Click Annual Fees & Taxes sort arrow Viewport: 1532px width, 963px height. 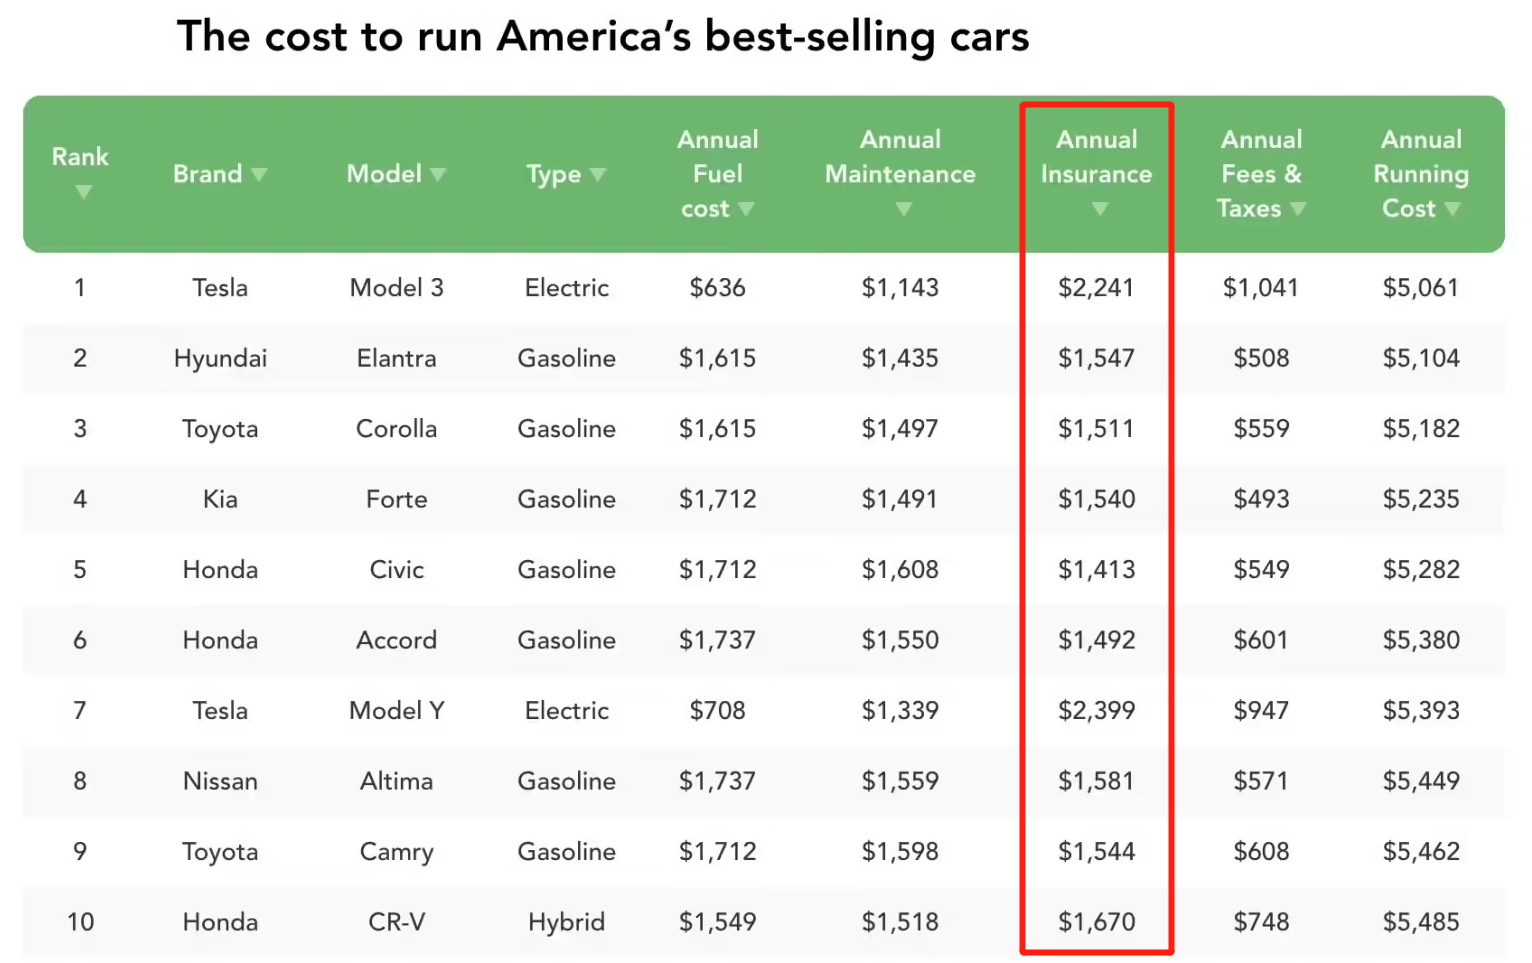click(1298, 209)
